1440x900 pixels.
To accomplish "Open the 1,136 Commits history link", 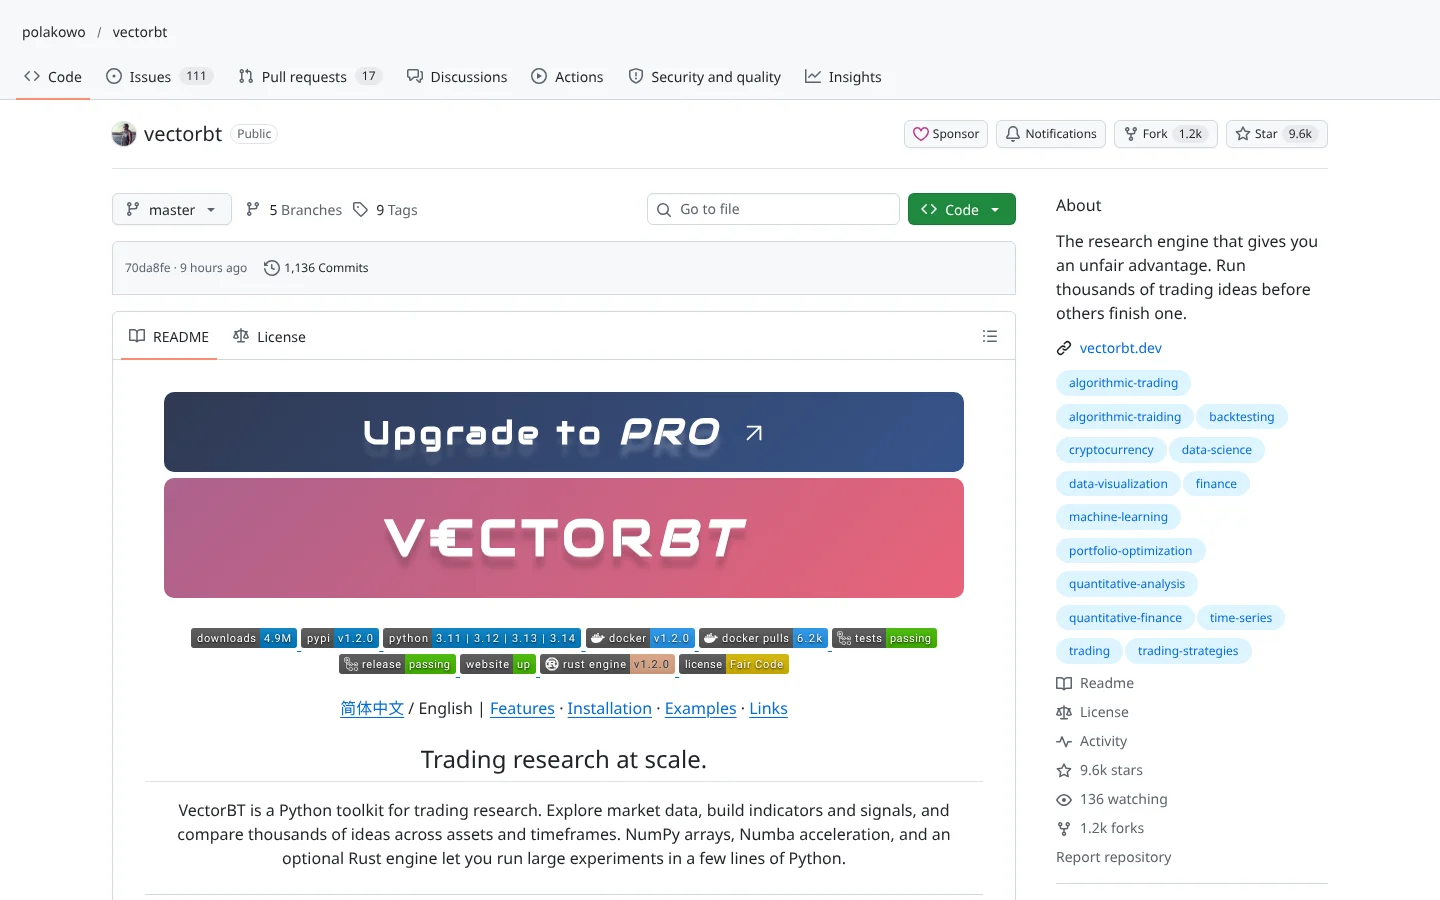I will (x=316, y=268).
